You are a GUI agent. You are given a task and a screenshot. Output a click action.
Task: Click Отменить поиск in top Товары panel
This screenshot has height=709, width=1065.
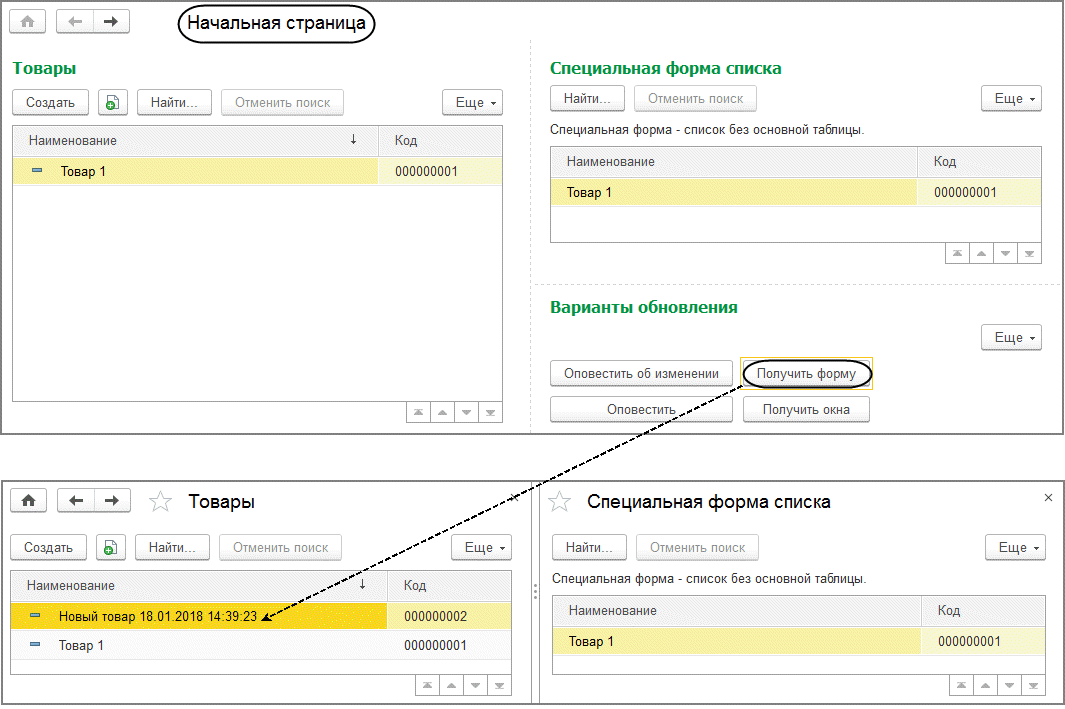click(283, 103)
